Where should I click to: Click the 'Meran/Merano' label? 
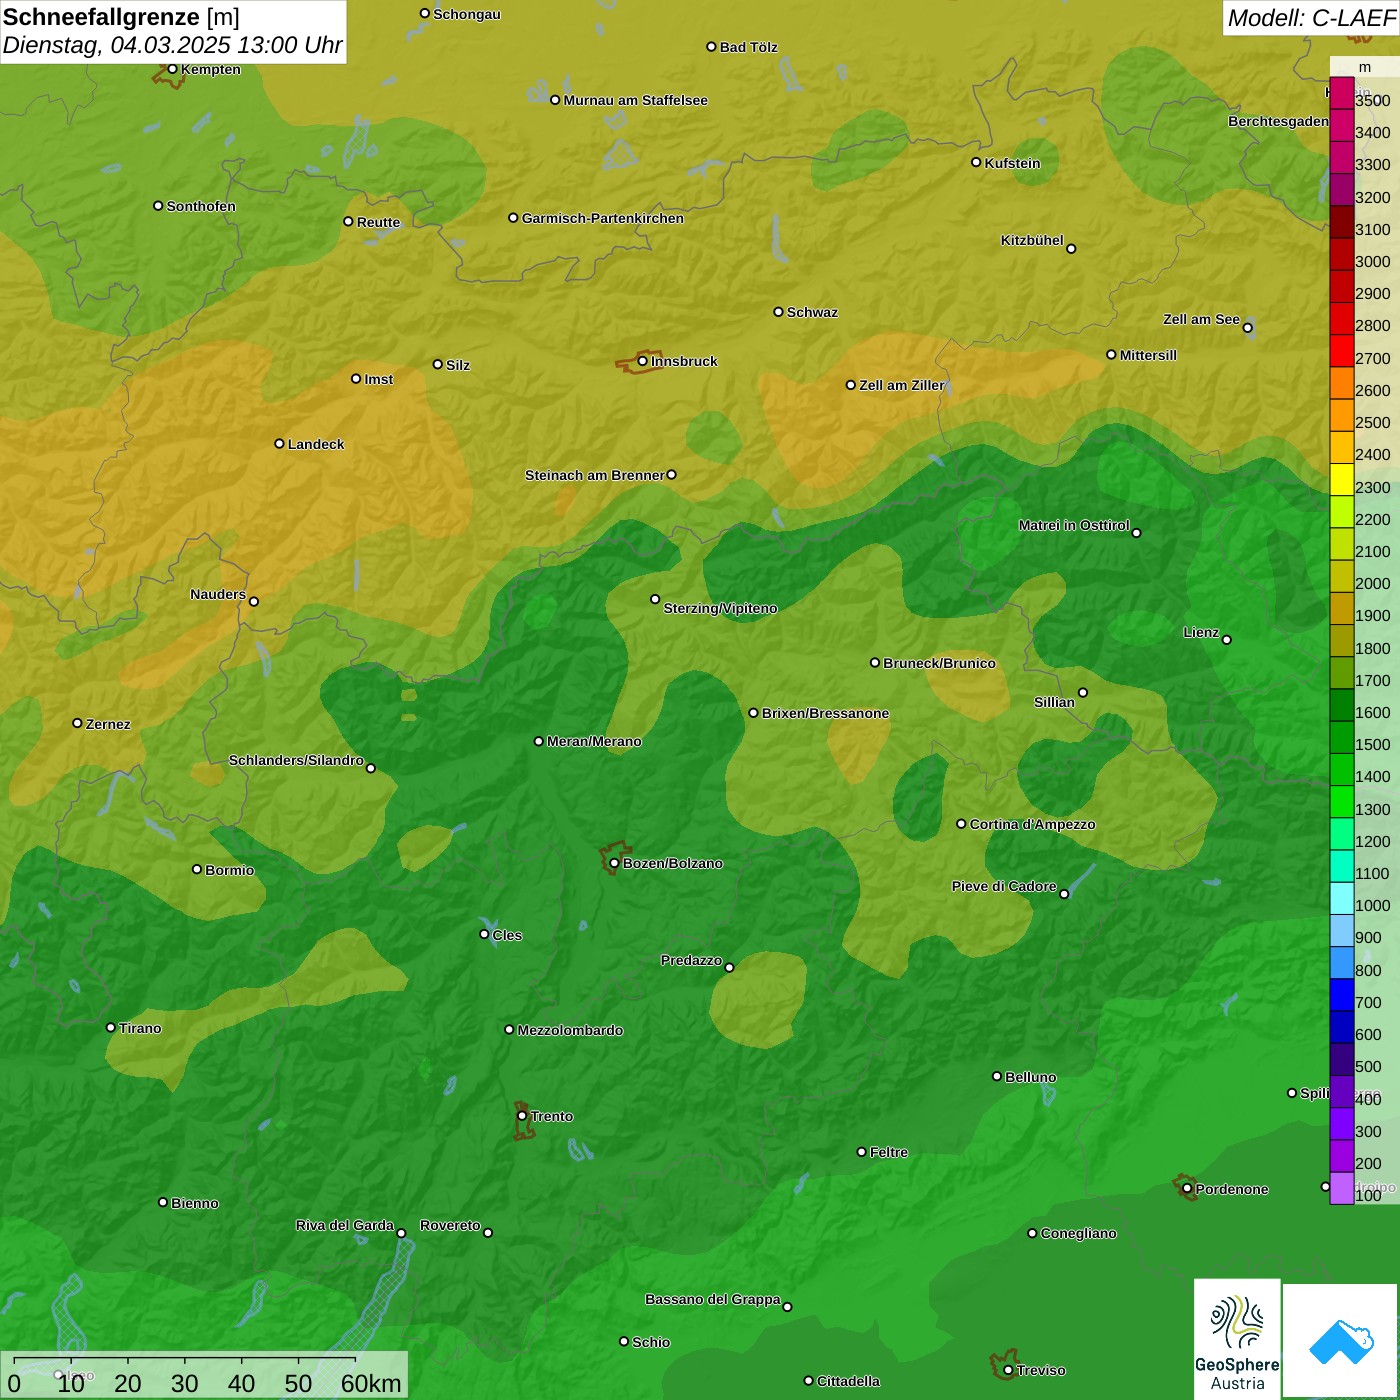click(594, 741)
